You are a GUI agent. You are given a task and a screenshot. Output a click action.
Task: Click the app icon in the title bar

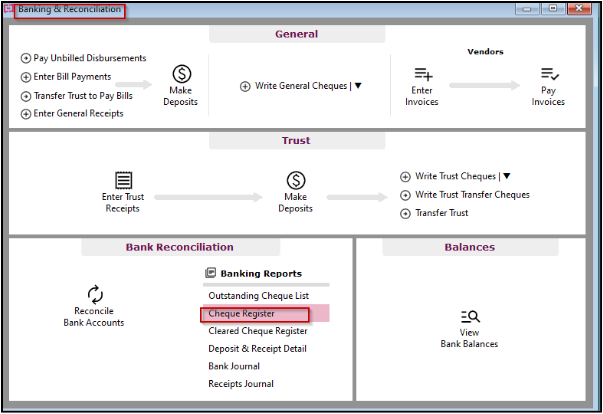click(x=8, y=9)
